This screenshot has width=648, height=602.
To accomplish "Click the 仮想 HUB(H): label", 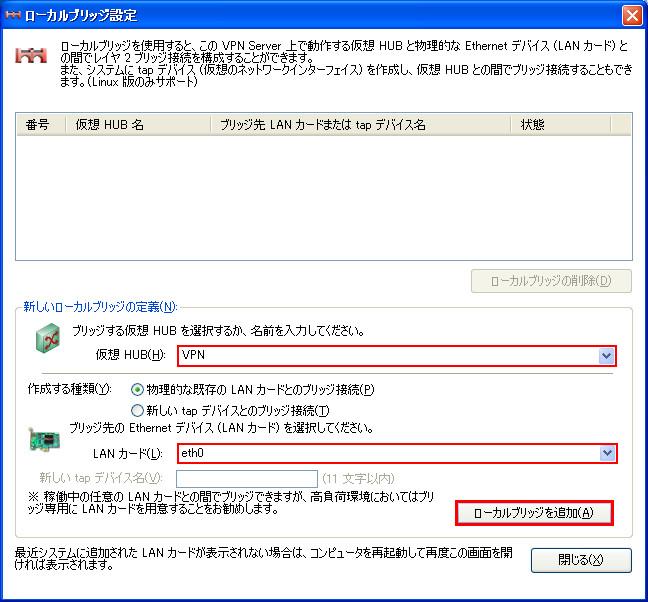I will pyautogui.click(x=130, y=355).
